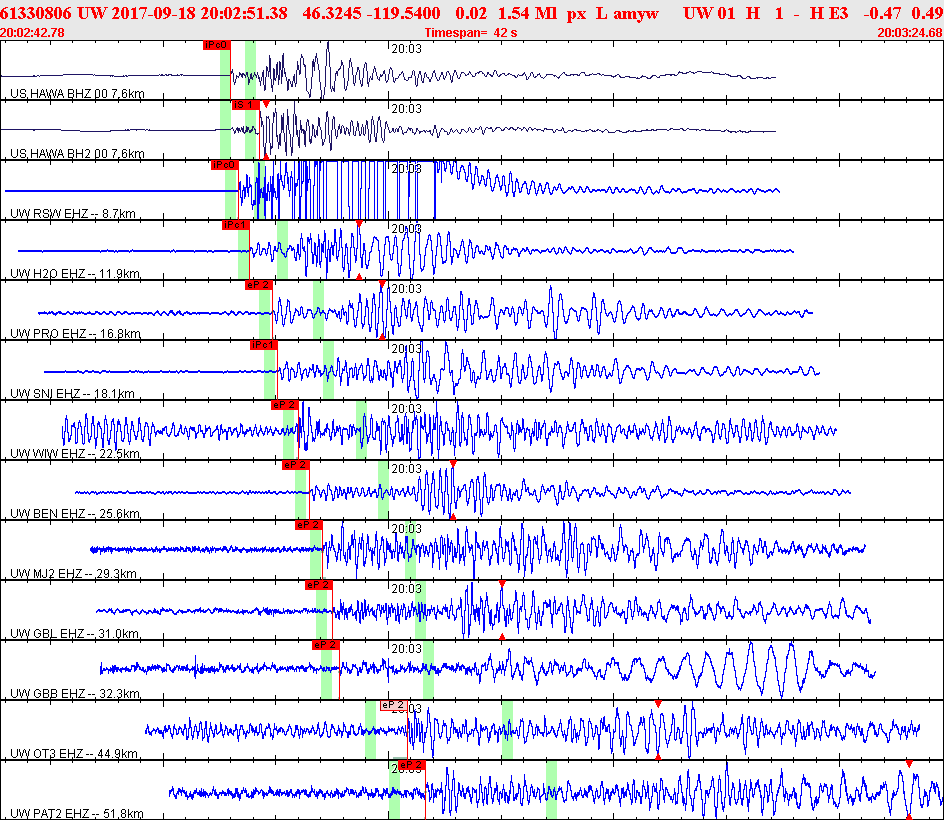Select the eP 2 pick flag on WIW trace
This screenshot has height=820, width=944.
[x=284, y=405]
